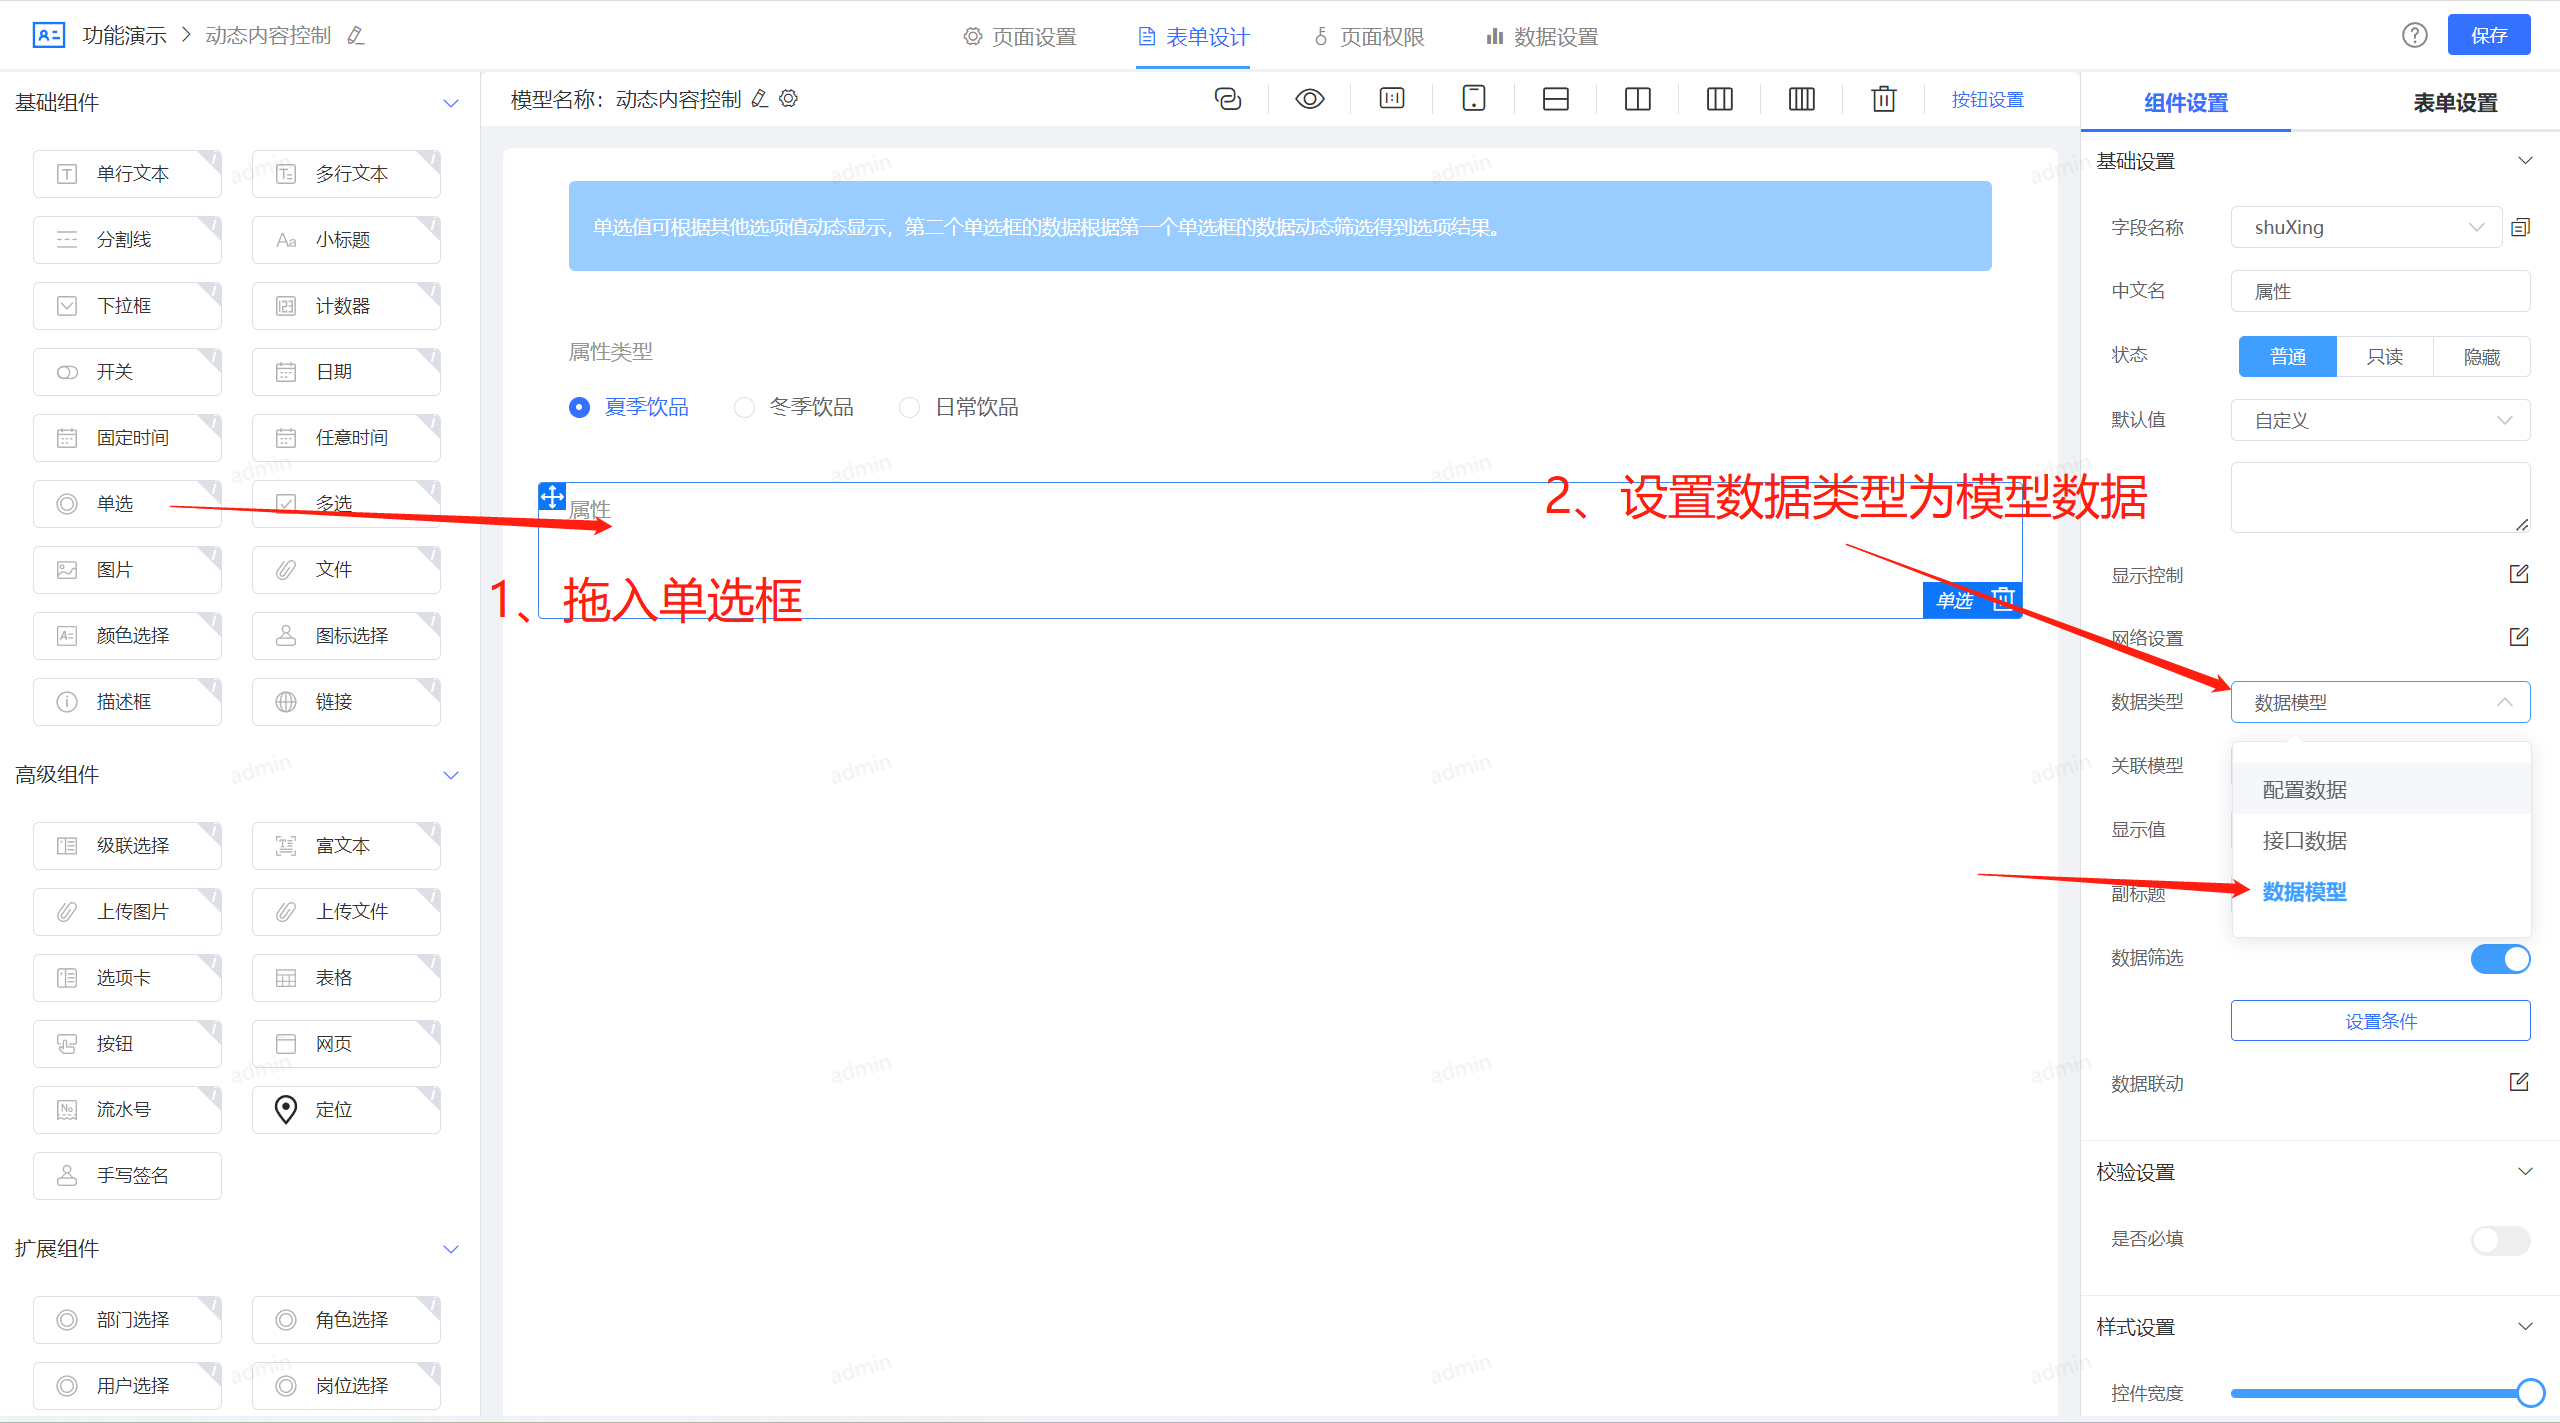Choose 接口数据 from dropdown list
Viewport: 2560px width, 1423px height.
click(x=2304, y=841)
